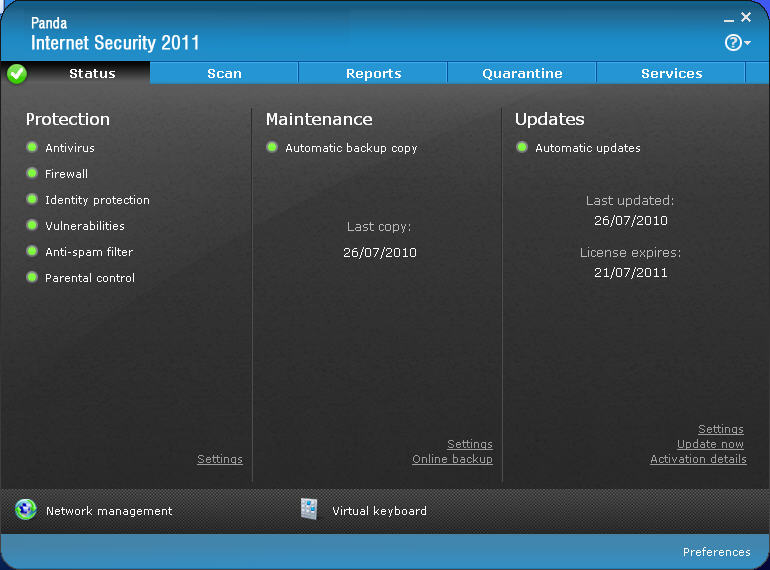Click the Vulnerabilities green status dot
Image resolution: width=770 pixels, height=570 pixels.
32,225
